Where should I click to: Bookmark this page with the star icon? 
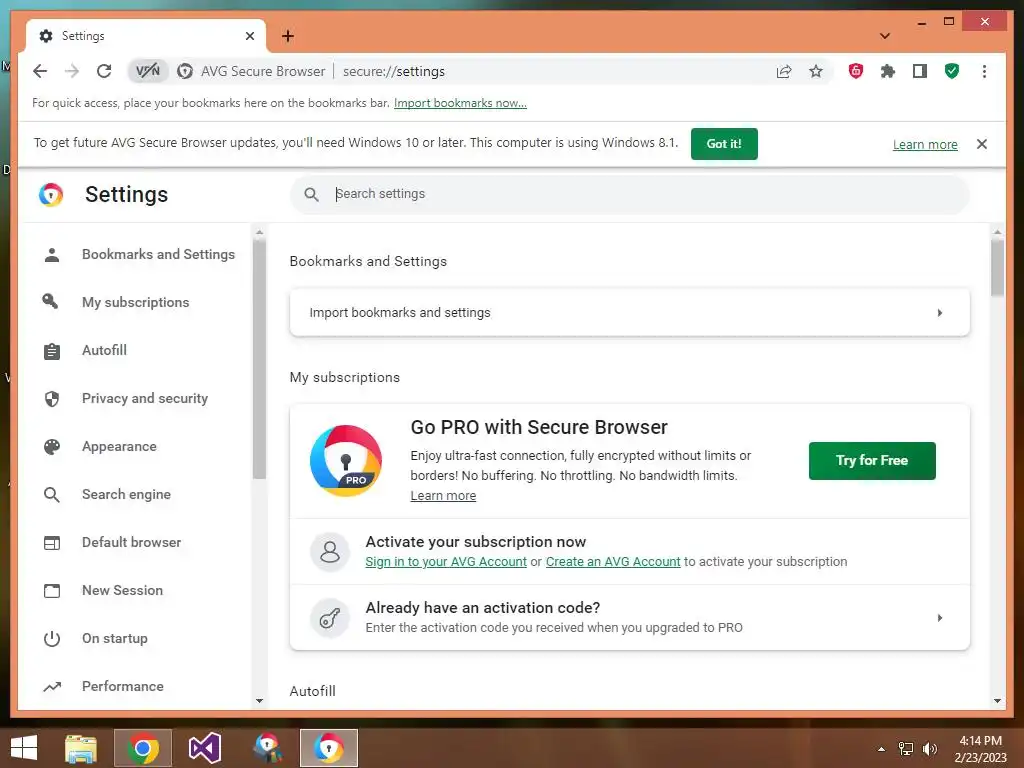[816, 71]
